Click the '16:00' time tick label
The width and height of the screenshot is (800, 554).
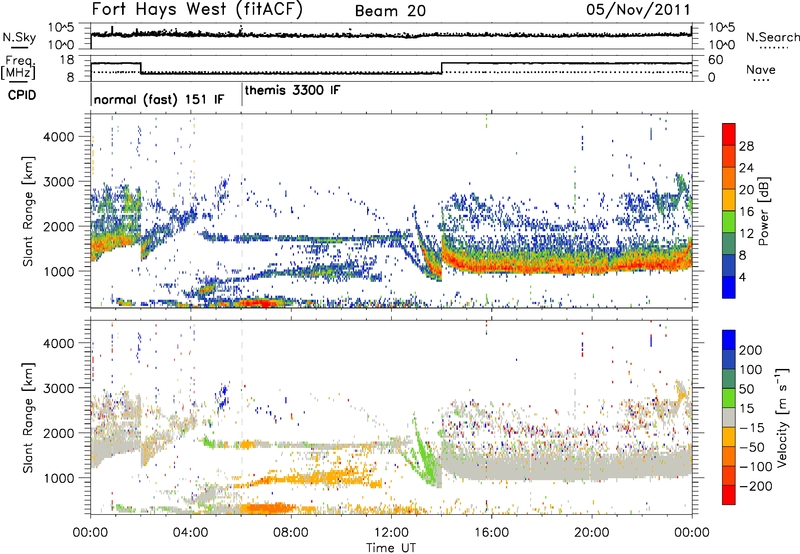point(491,533)
